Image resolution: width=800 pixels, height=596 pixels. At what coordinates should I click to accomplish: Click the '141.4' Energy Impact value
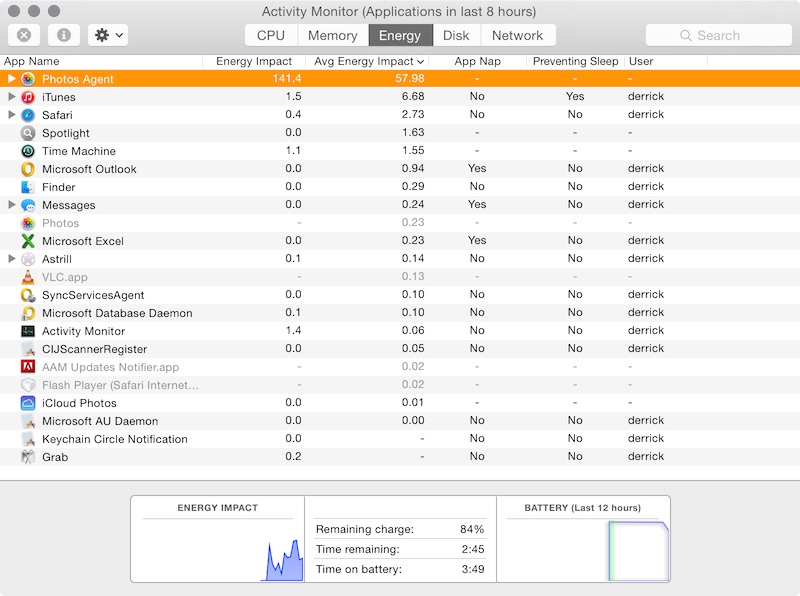click(287, 79)
